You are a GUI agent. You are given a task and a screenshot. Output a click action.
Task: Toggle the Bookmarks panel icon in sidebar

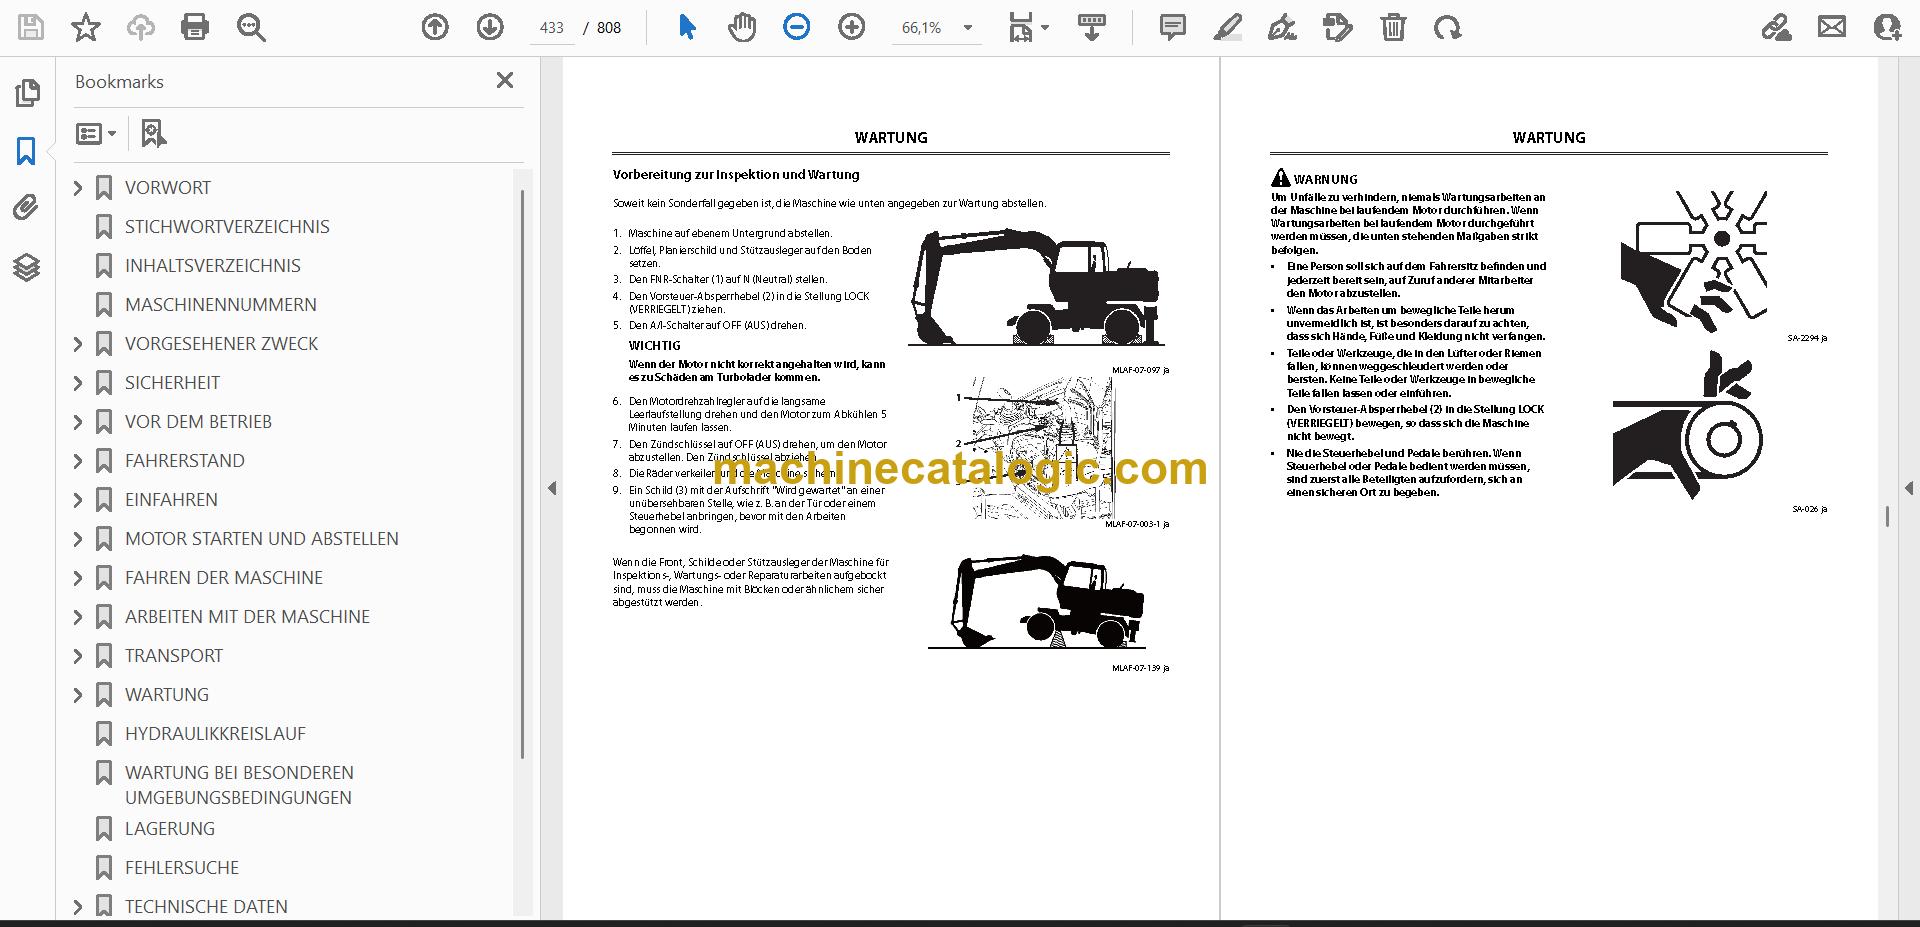coord(27,151)
